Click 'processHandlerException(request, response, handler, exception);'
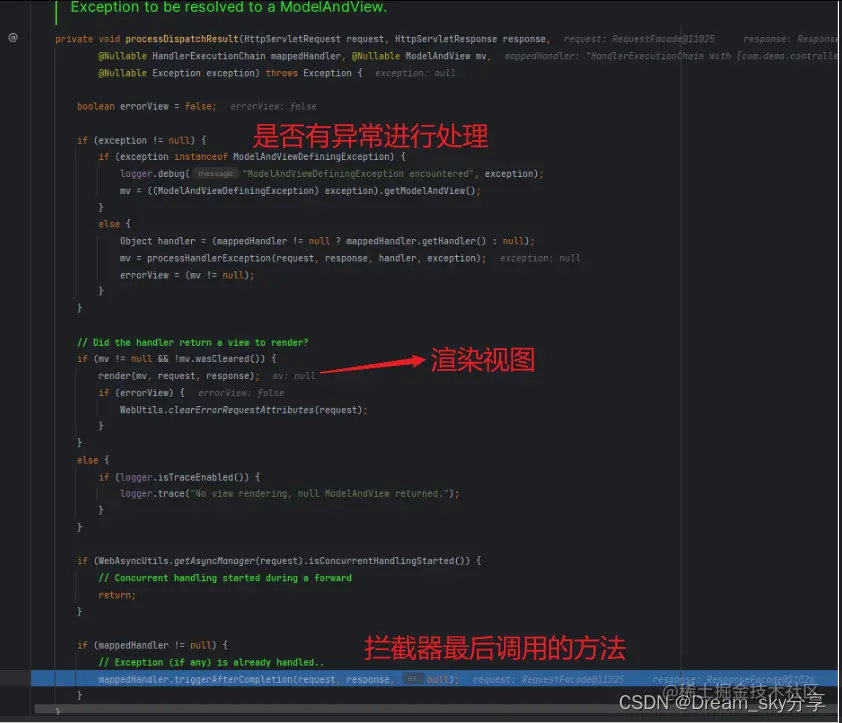The image size is (842, 723). pyautogui.click(x=316, y=258)
